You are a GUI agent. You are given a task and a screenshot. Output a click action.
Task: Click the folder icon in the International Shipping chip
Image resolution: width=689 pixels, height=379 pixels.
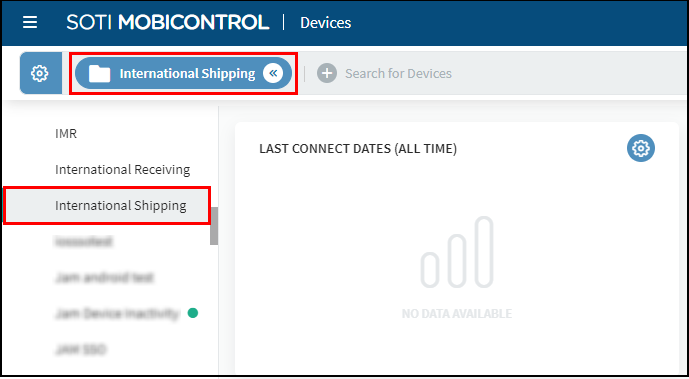[x=100, y=73]
